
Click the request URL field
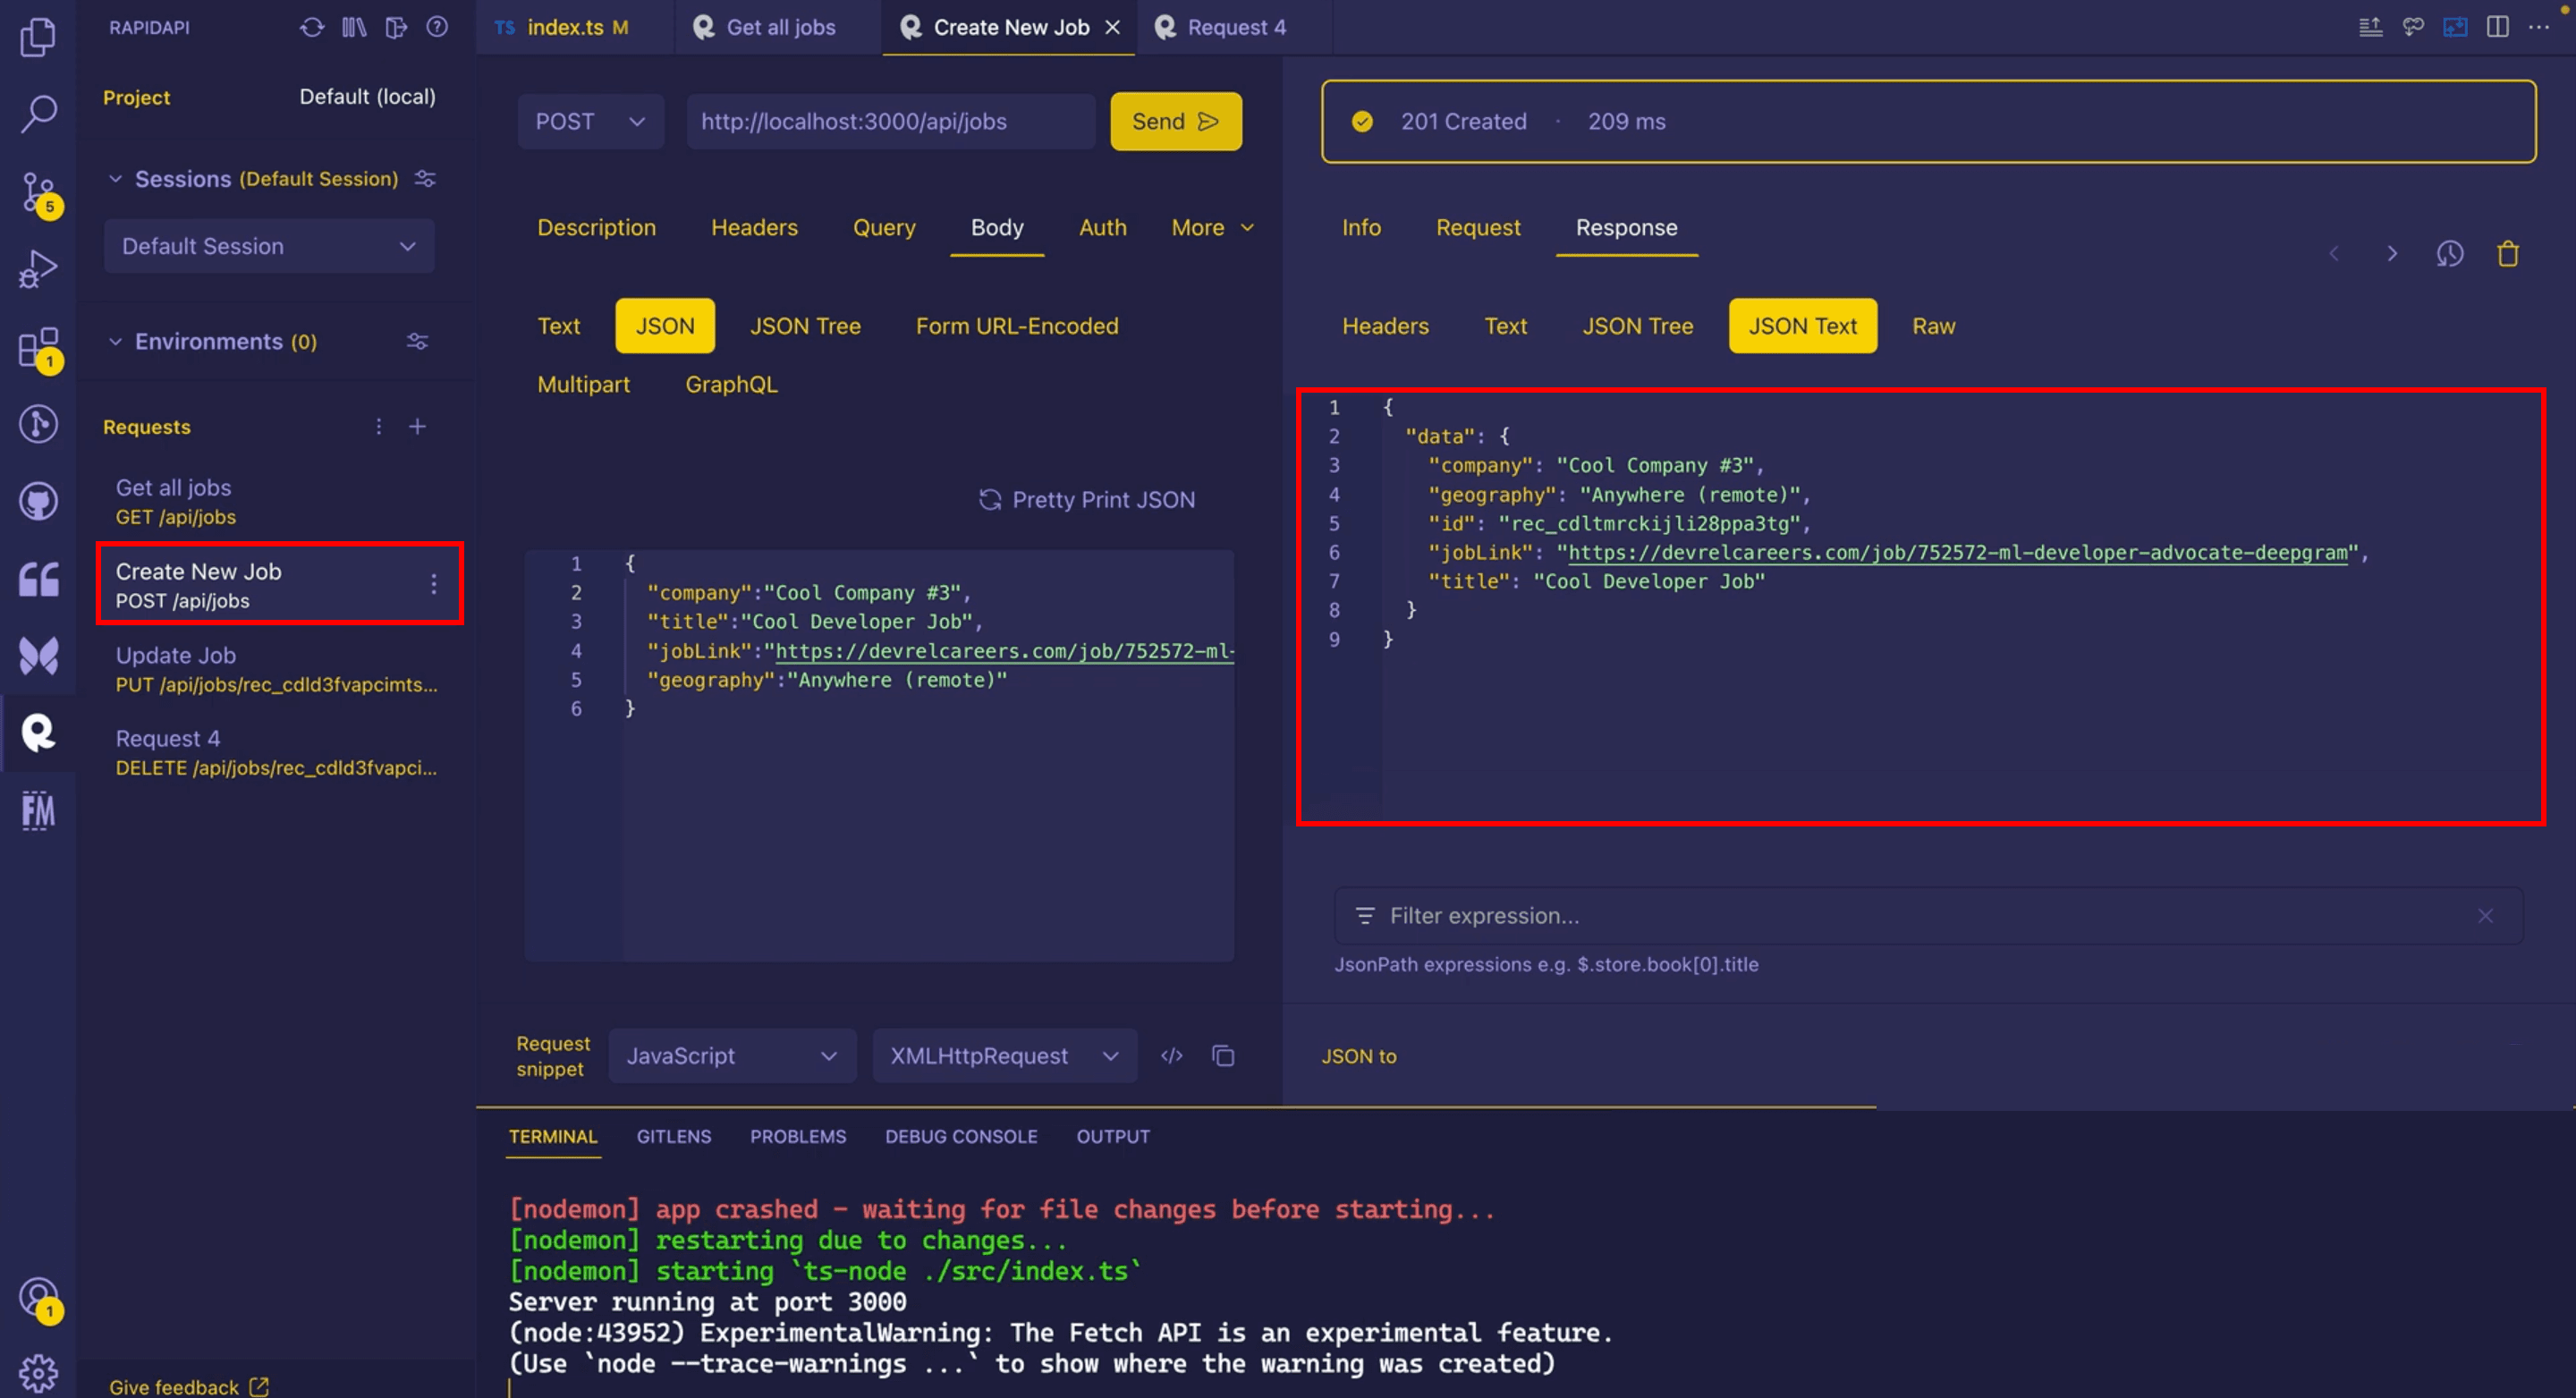[x=891, y=122]
